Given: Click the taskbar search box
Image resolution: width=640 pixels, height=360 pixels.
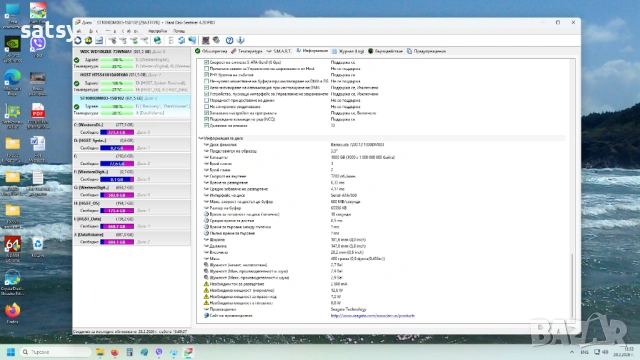Looking at the screenshot, I should point(56,352).
